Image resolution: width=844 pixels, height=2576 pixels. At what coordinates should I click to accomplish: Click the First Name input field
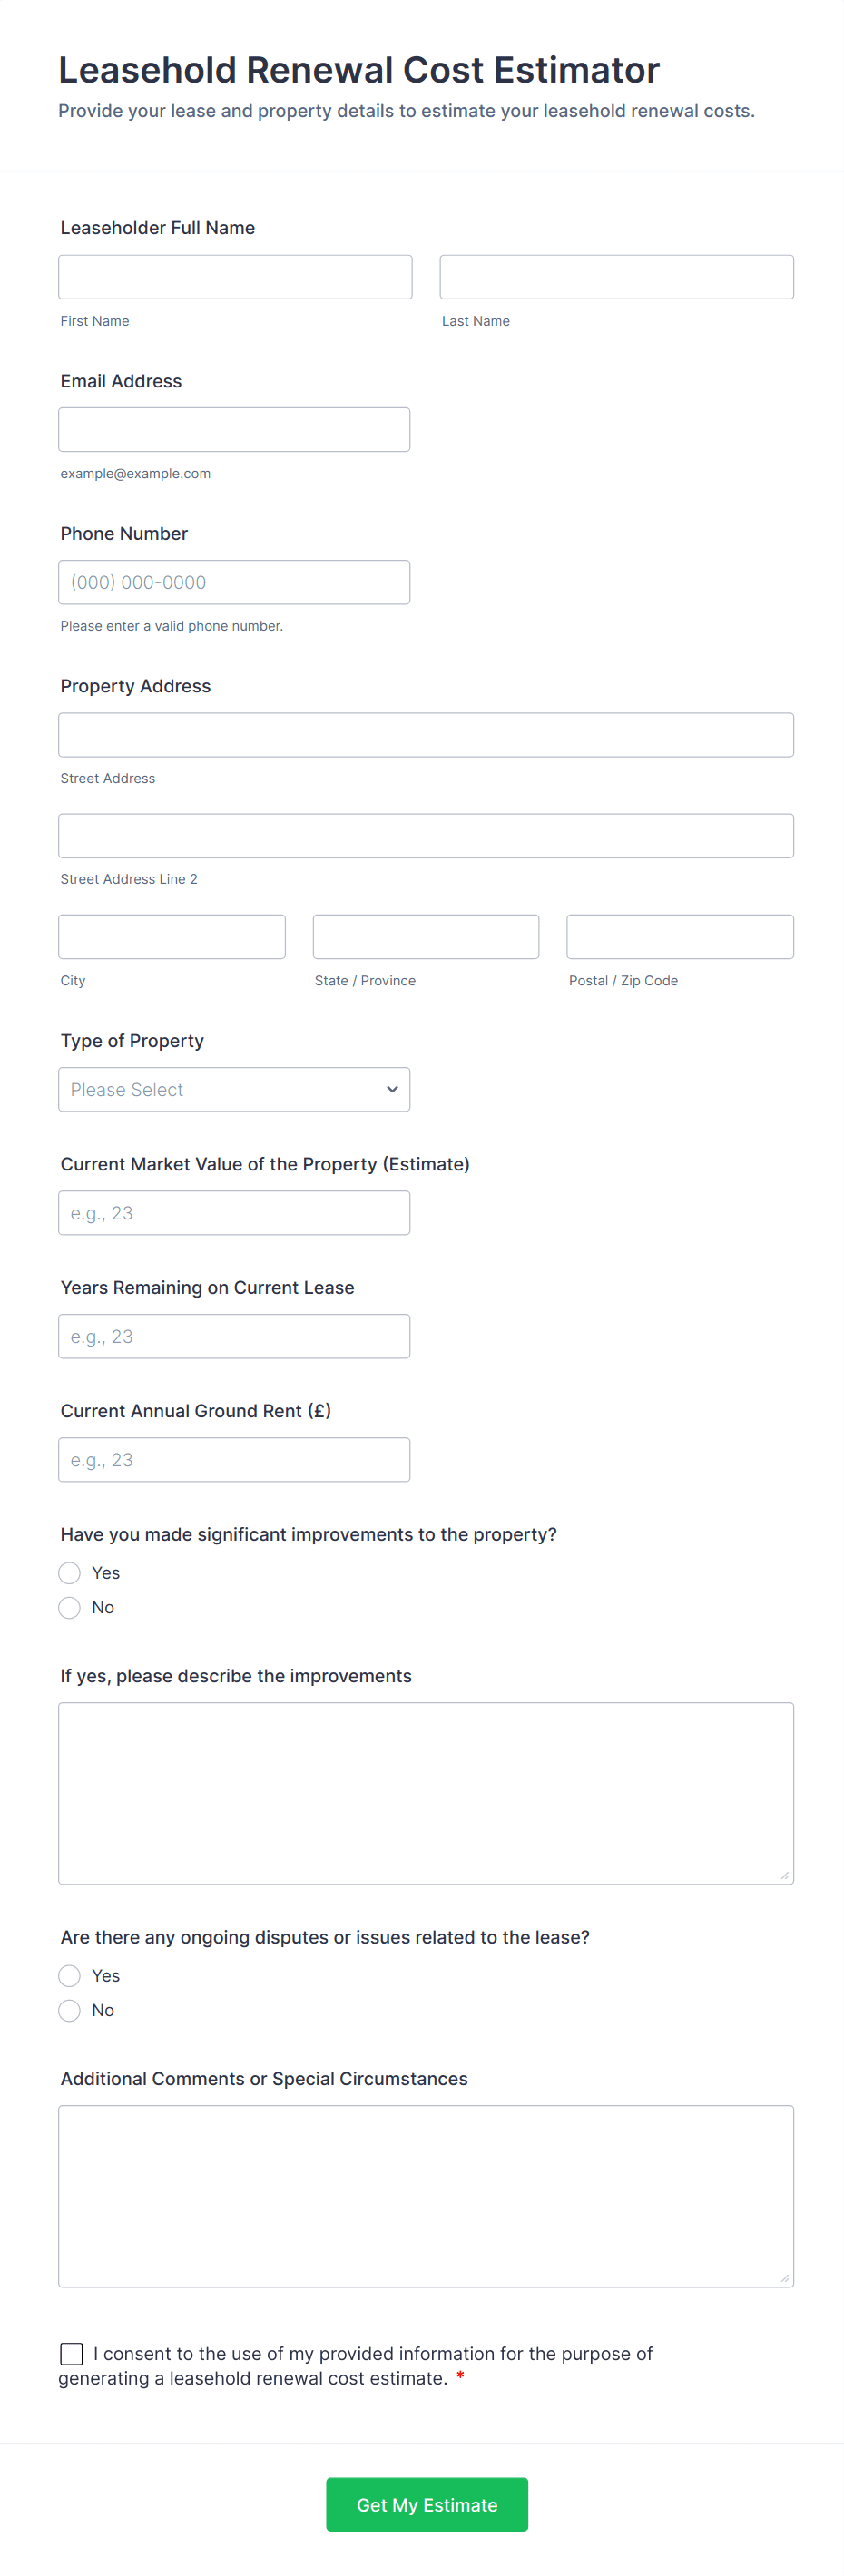[x=235, y=277]
